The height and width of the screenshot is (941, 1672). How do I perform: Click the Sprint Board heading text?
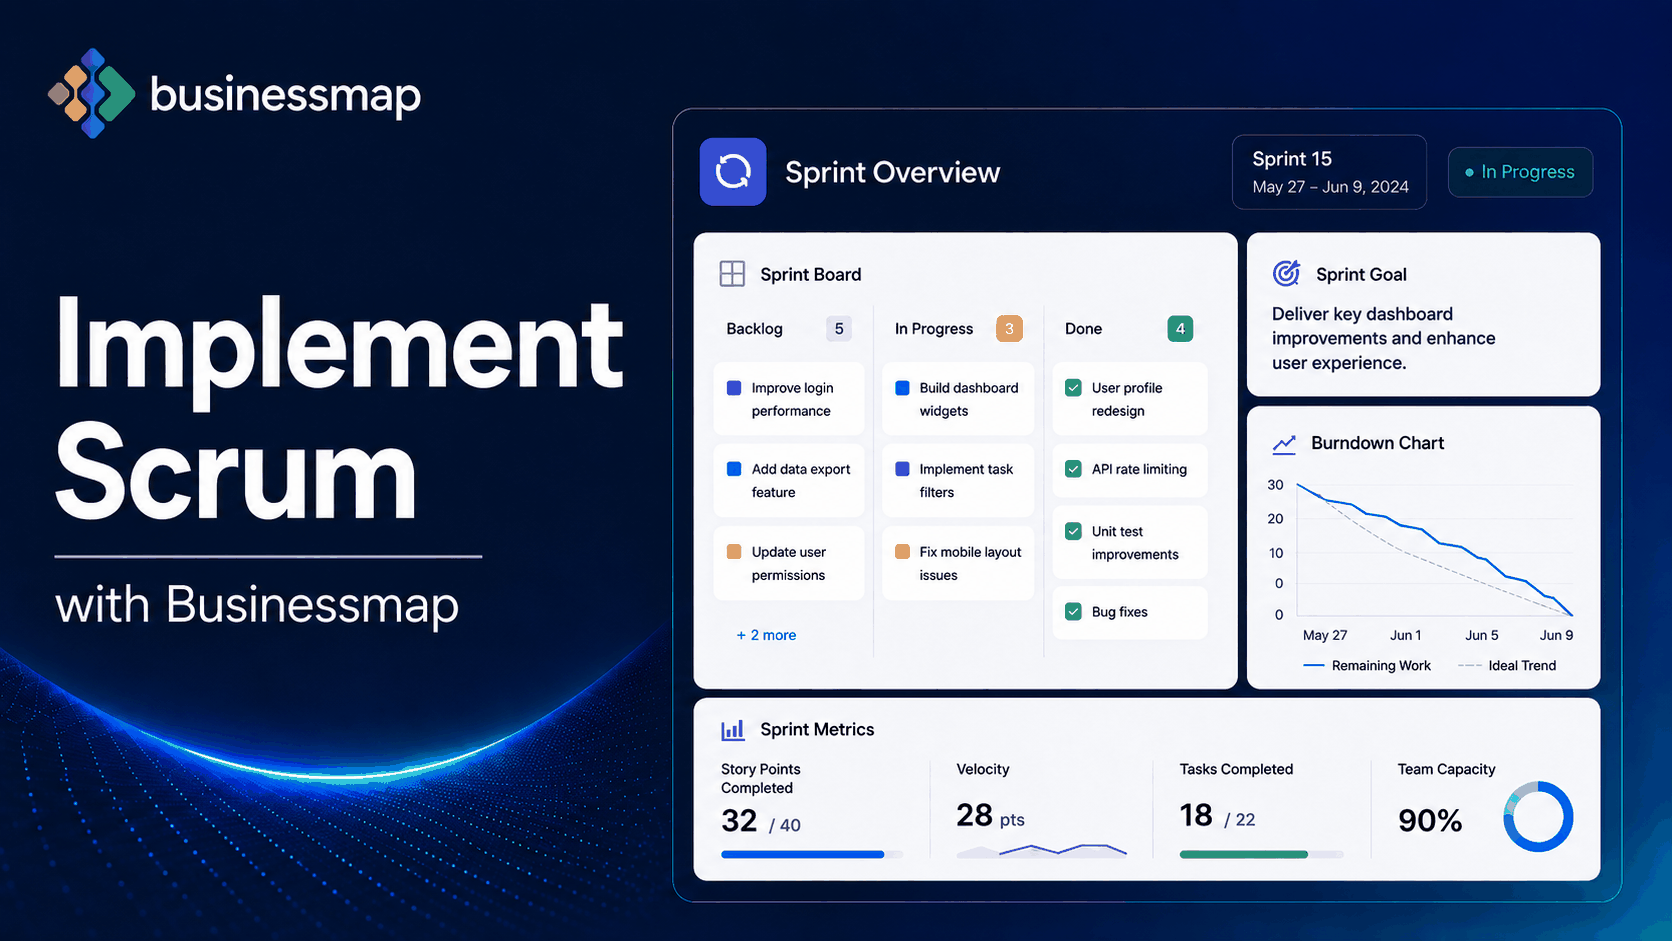[x=810, y=275]
